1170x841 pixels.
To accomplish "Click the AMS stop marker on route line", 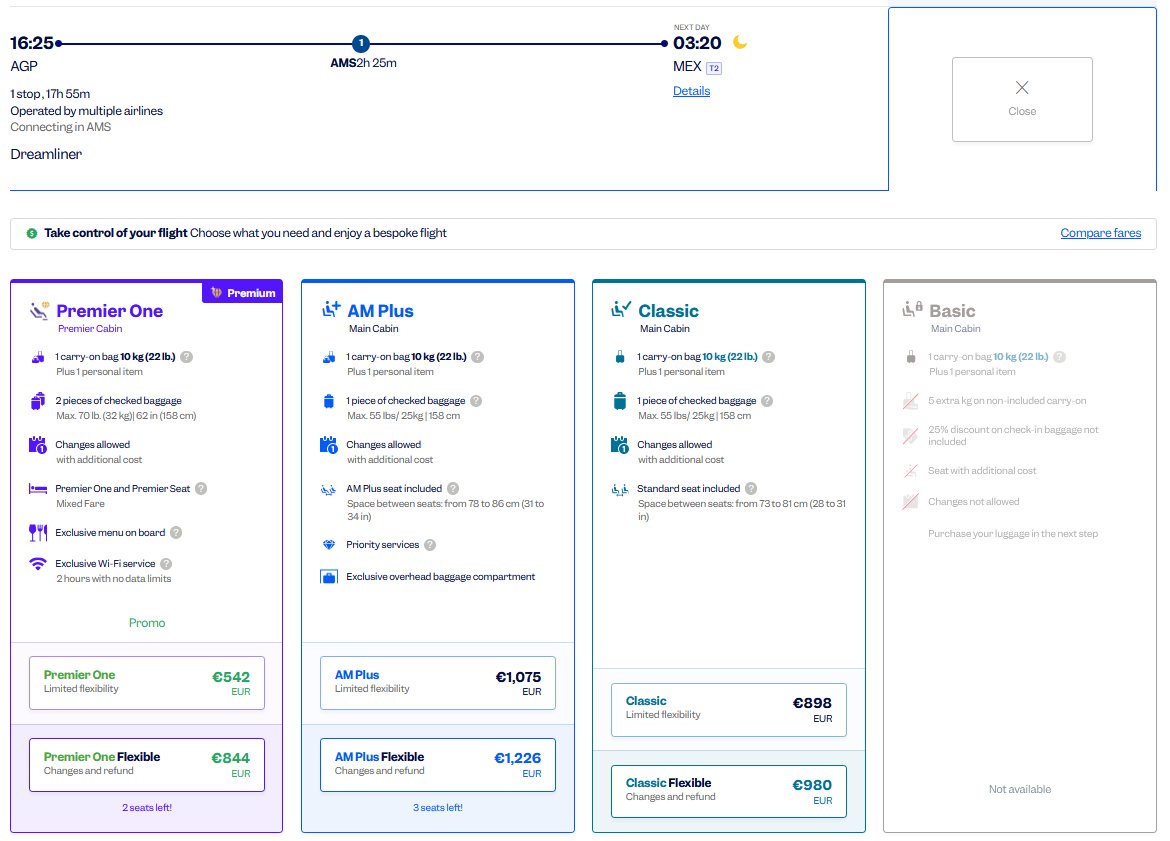I will (361, 44).
